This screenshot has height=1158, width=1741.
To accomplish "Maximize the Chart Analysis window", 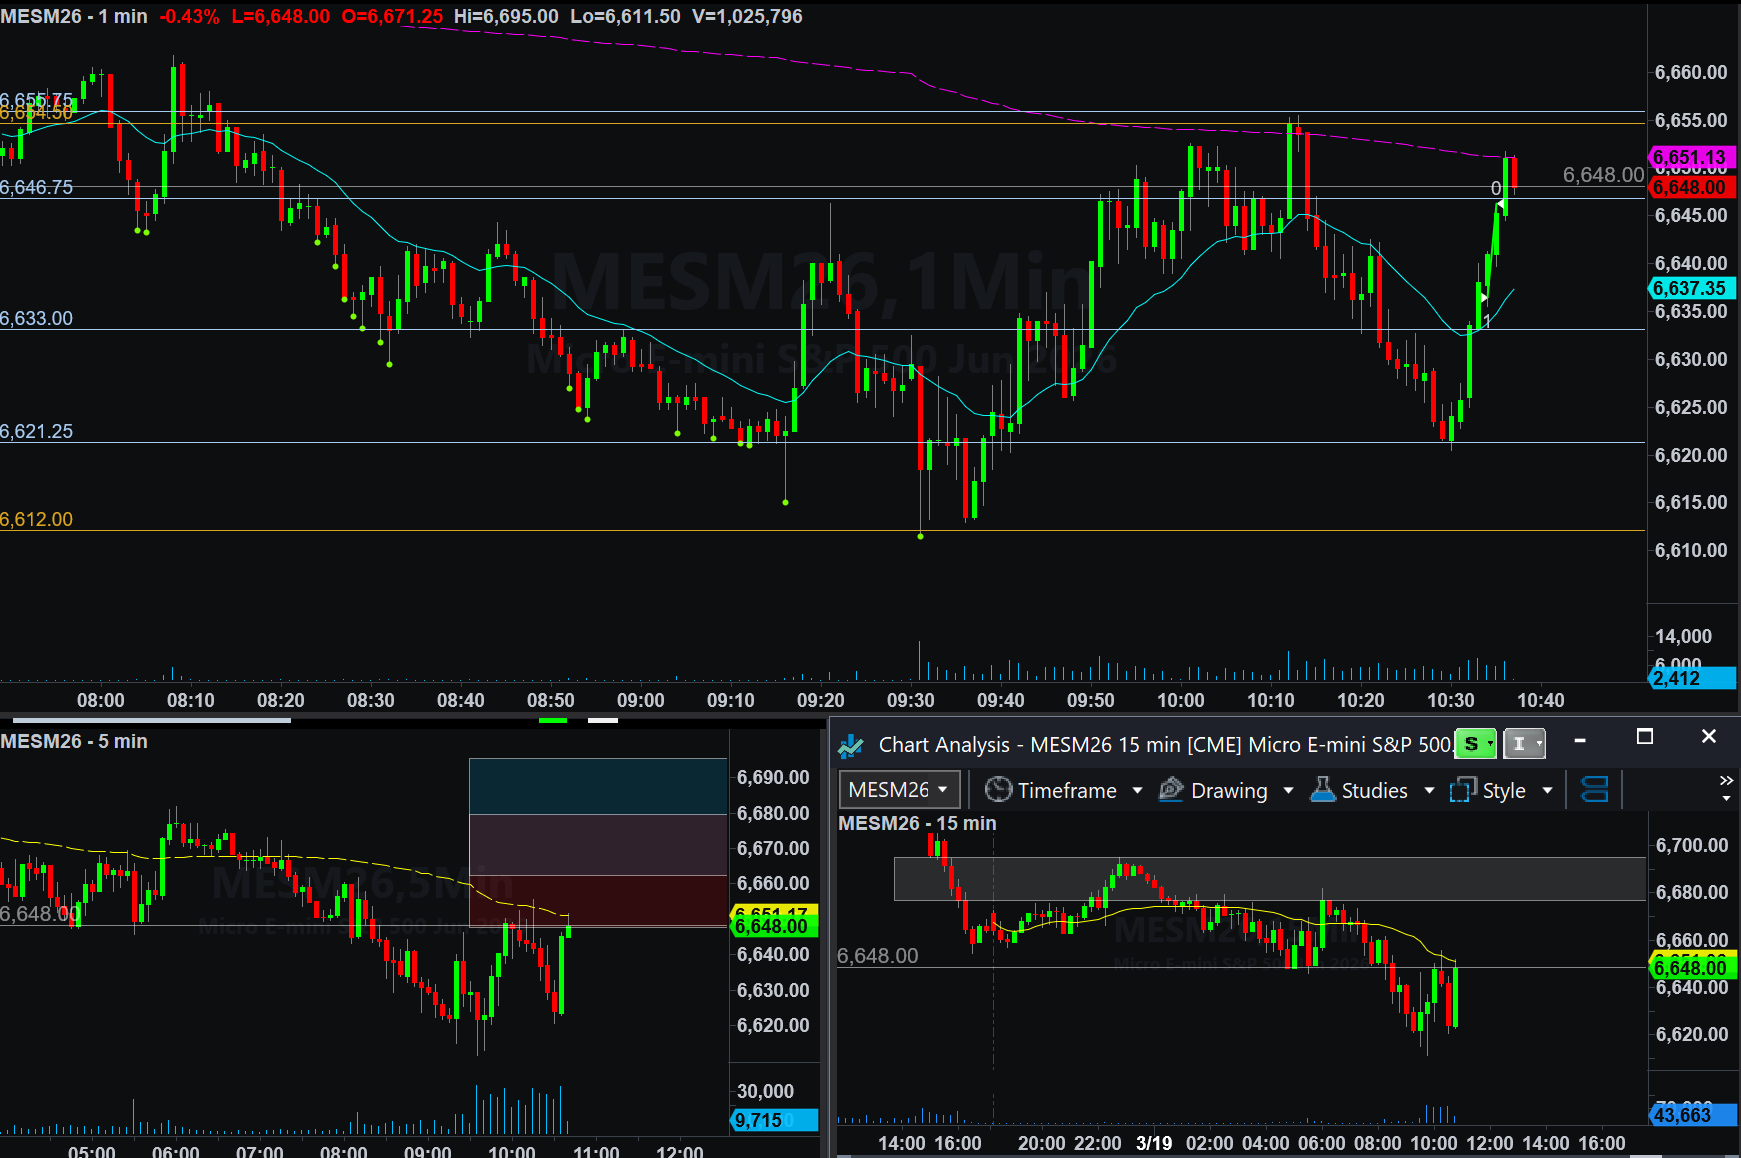I will click(1644, 737).
